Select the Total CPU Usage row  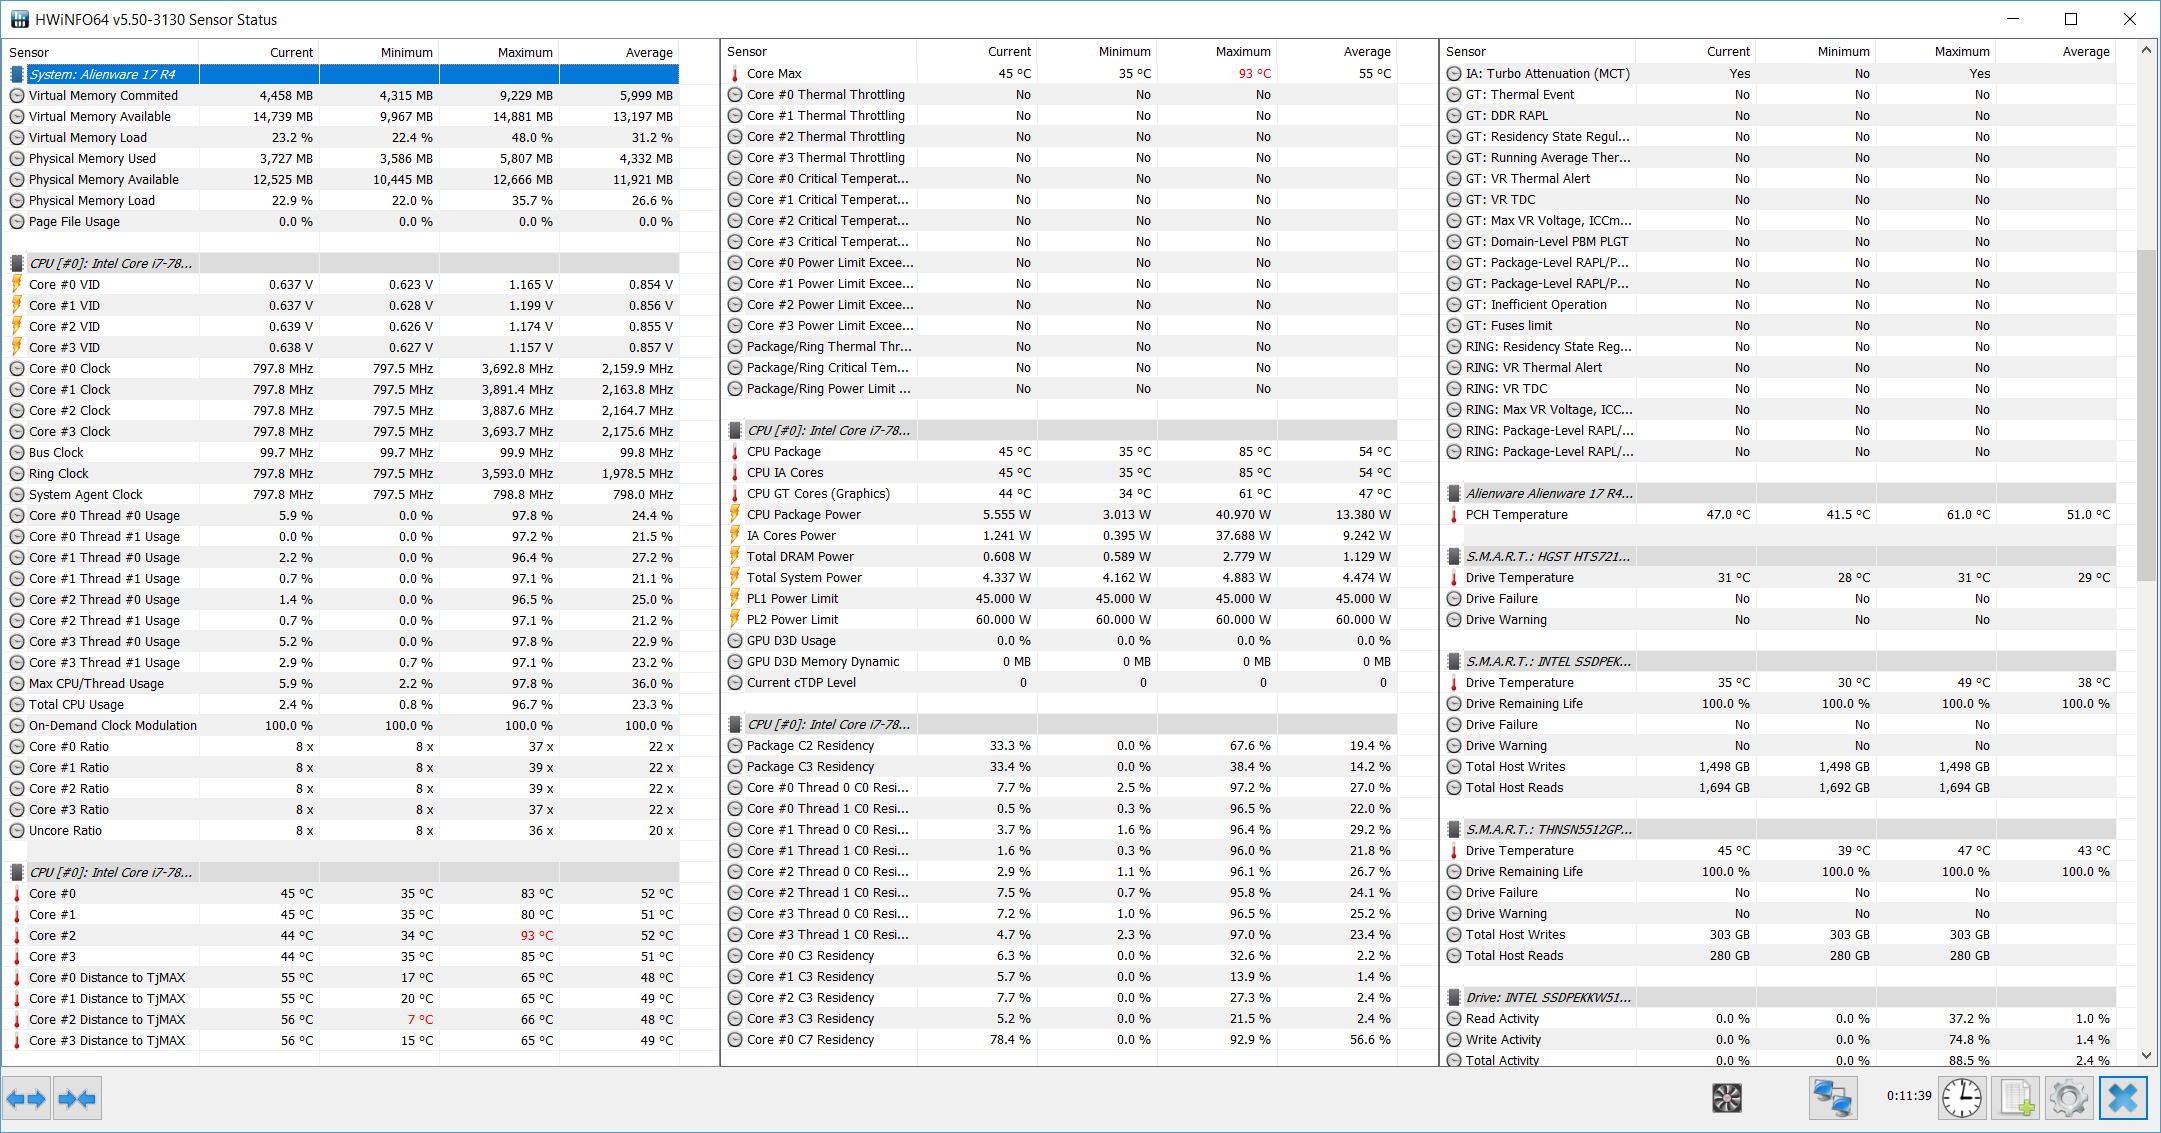[344, 704]
